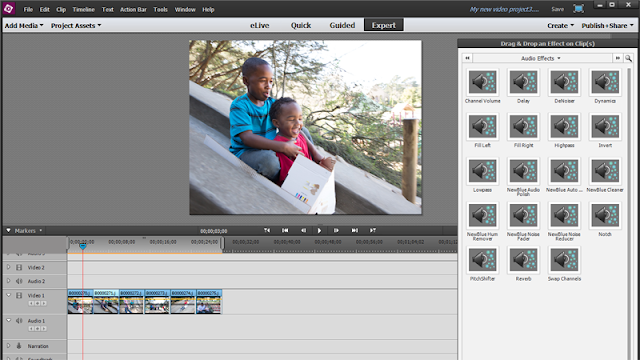This screenshot has width=640, height=360.
Task: Collapse the Audio 1 track
Action: [x=9, y=320]
